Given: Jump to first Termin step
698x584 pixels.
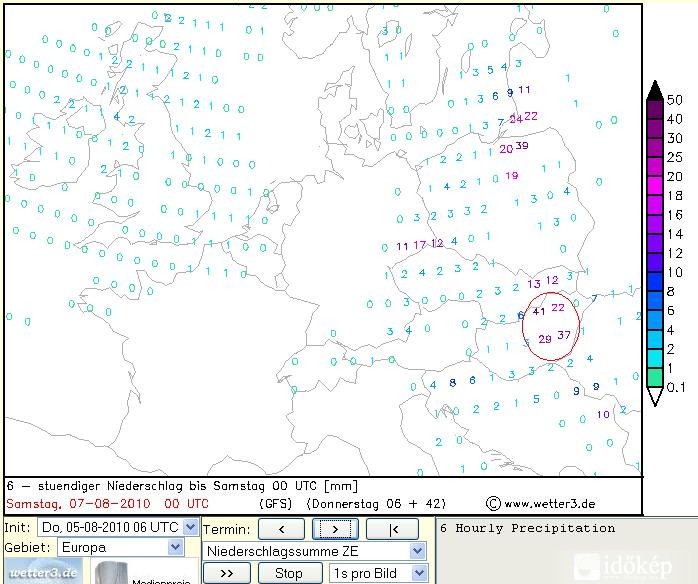Looking at the screenshot, I should coord(392,529).
